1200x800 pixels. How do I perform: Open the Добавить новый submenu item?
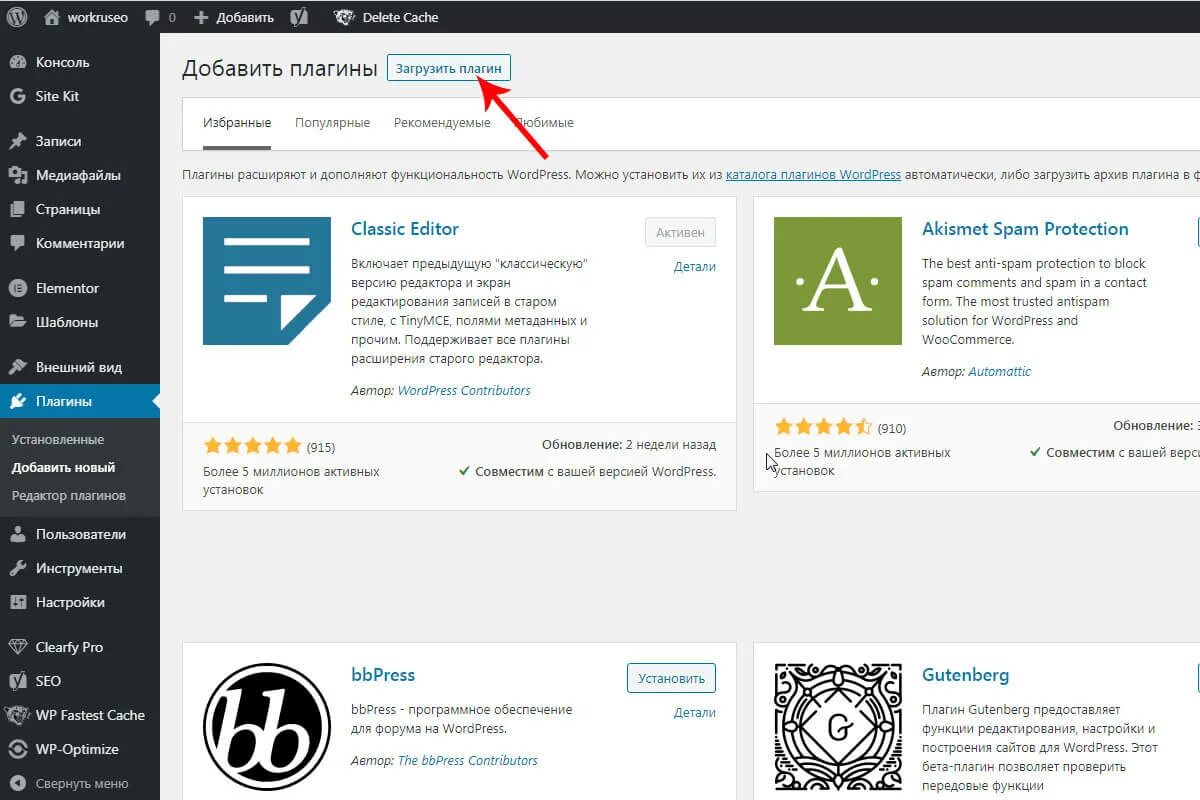(63, 468)
